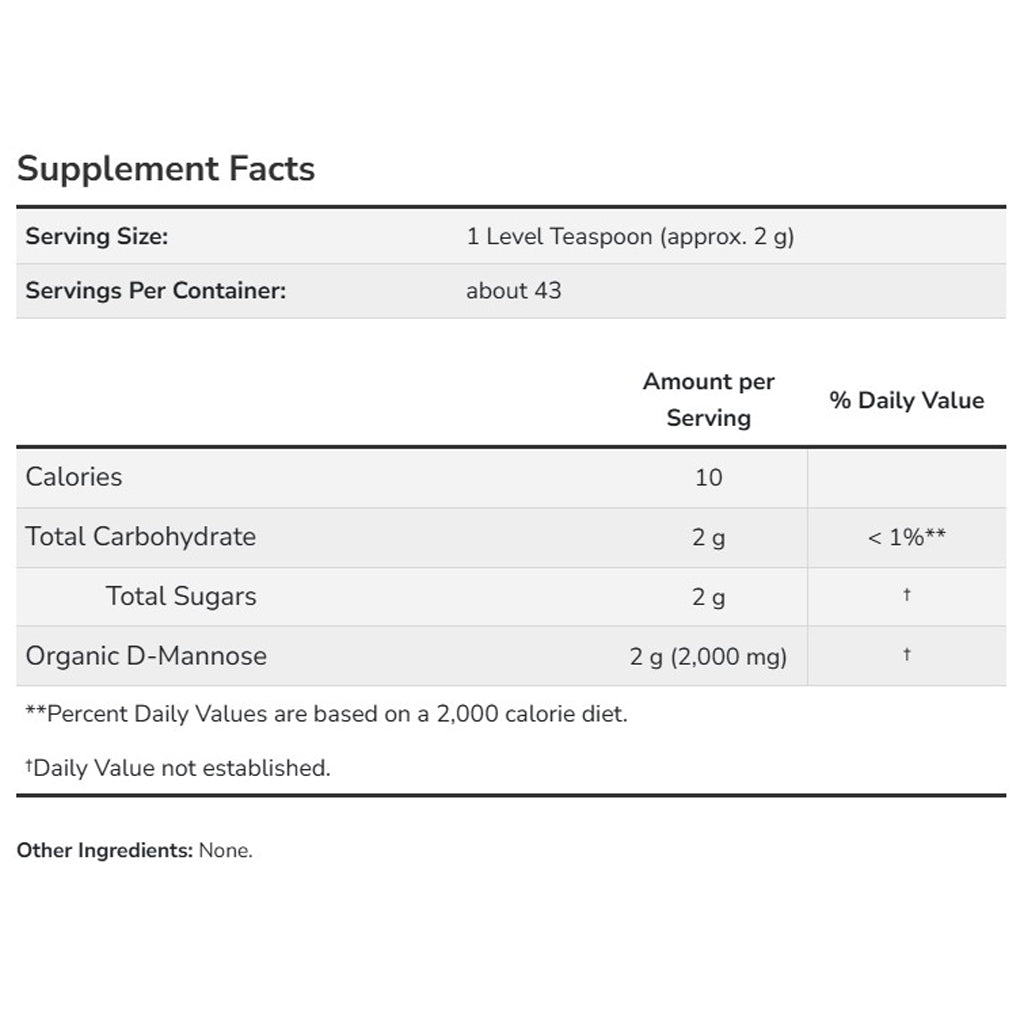Click the Amount per Serving column header

point(708,400)
